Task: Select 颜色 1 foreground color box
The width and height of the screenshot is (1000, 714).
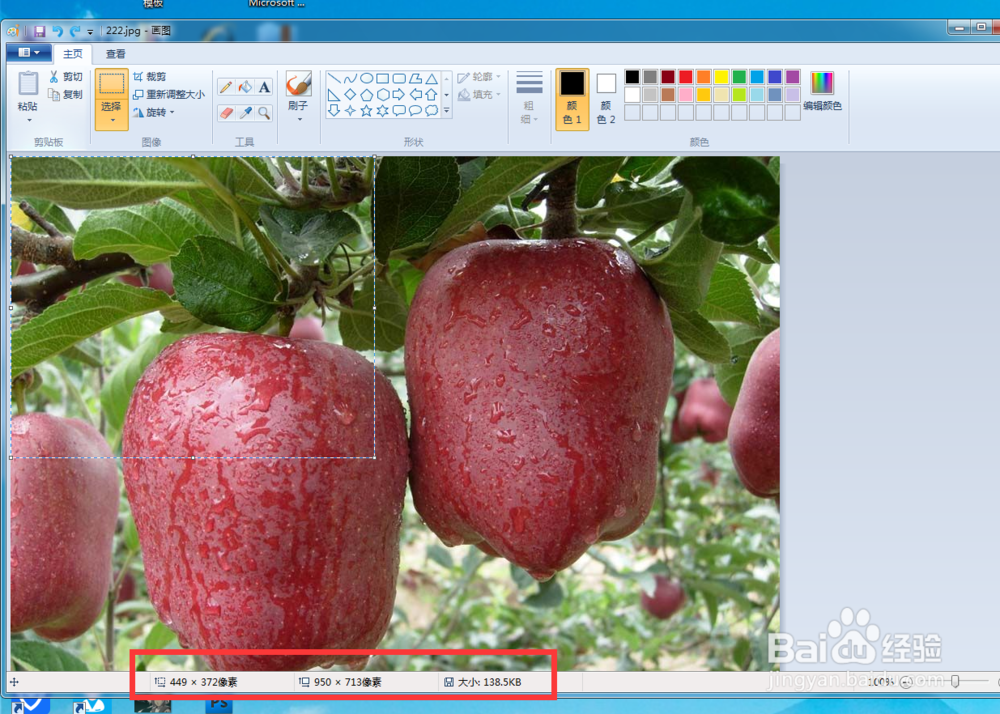Action: tap(572, 98)
